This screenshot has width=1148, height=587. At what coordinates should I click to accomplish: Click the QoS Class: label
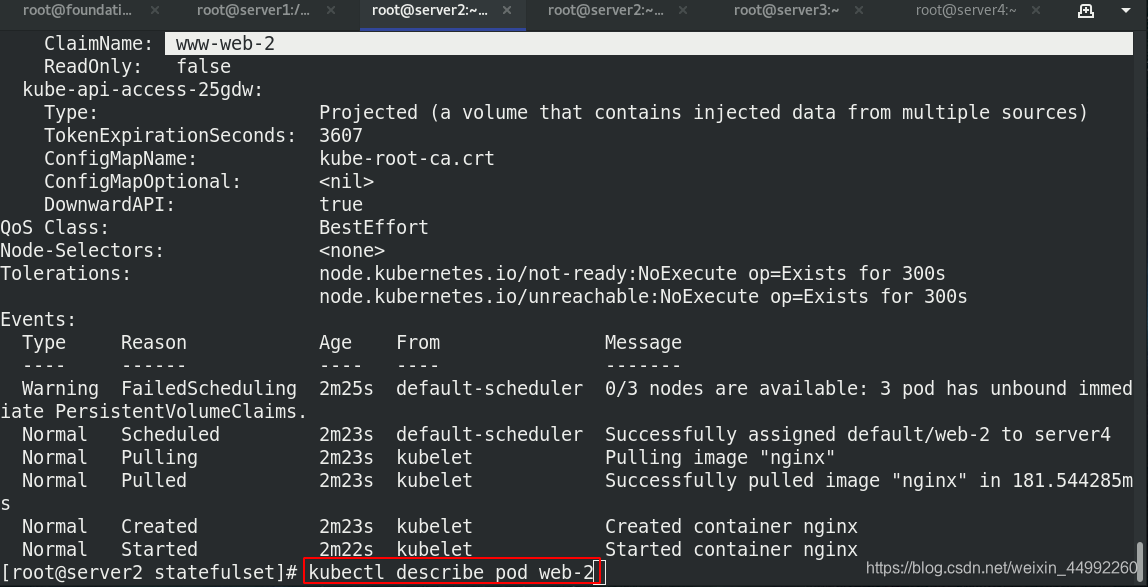54,228
